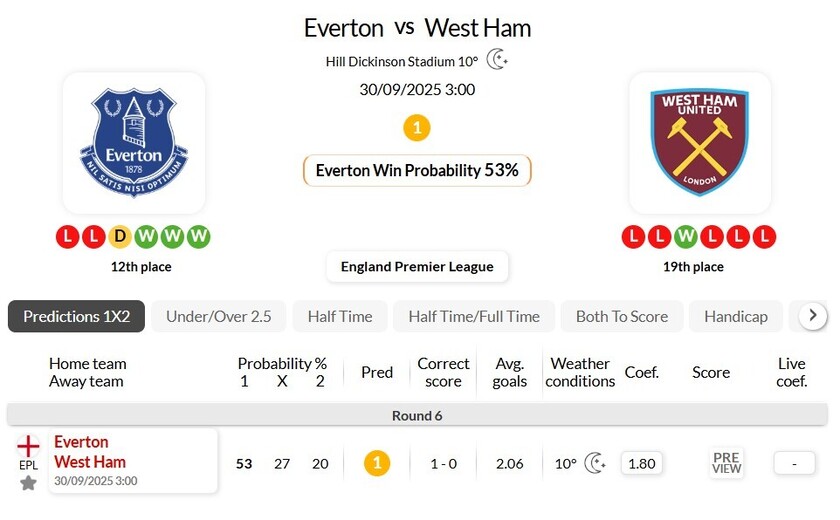Click the 1.80 coefficient button
840x520 pixels.
click(641, 463)
